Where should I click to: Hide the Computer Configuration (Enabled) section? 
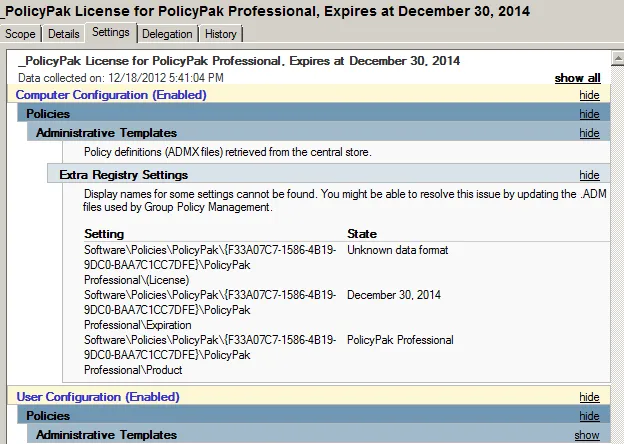point(589,95)
